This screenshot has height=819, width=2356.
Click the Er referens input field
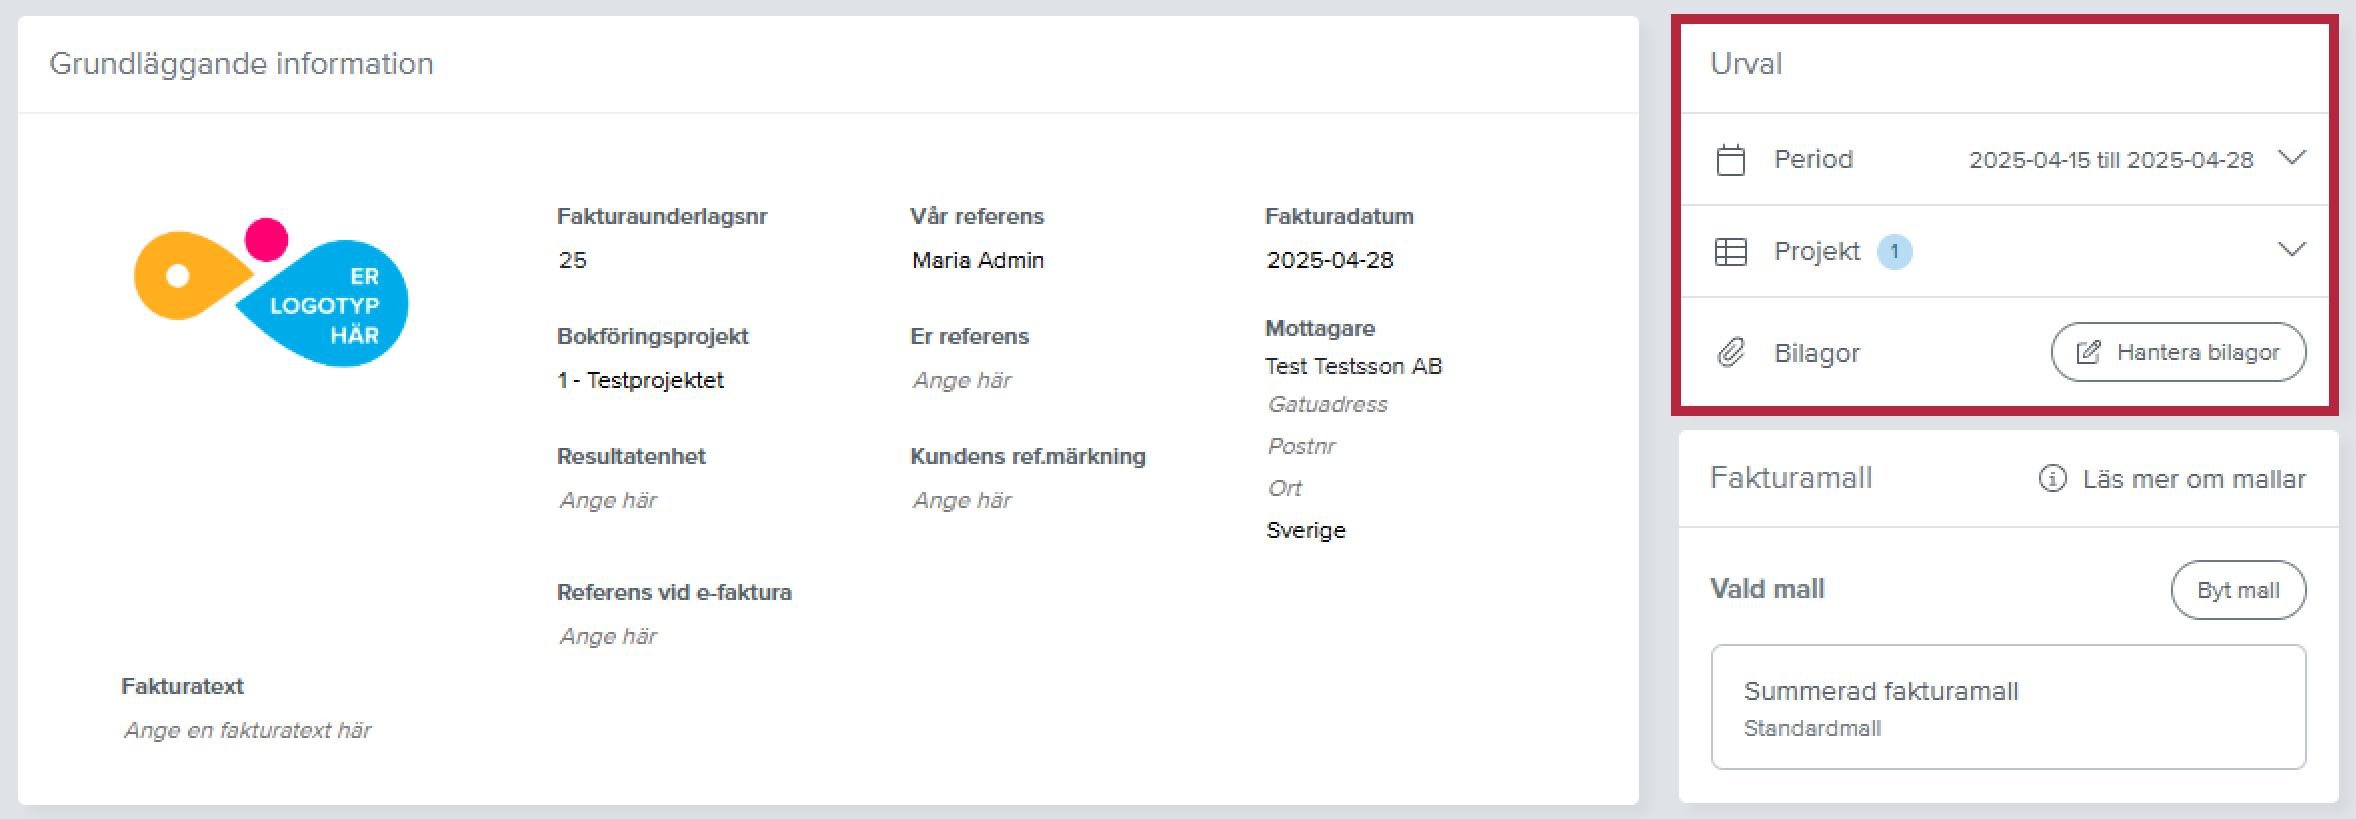(x=961, y=381)
